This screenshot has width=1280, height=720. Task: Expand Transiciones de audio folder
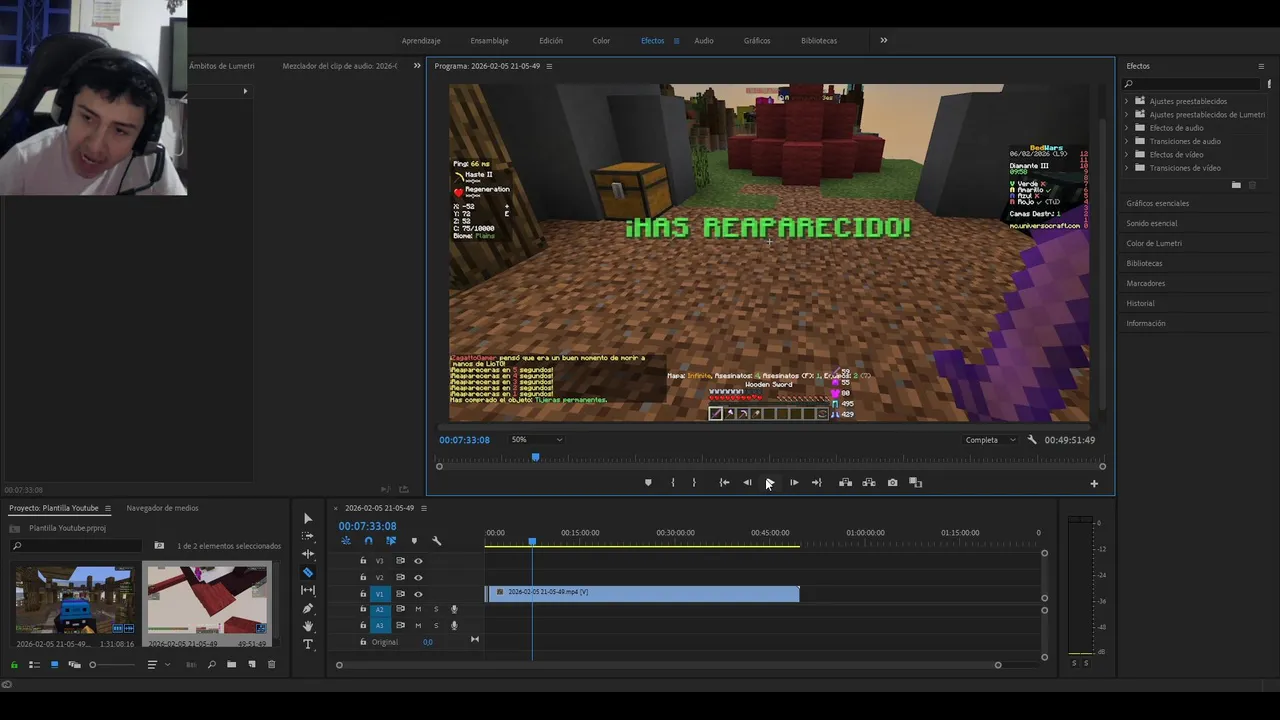point(1127,141)
